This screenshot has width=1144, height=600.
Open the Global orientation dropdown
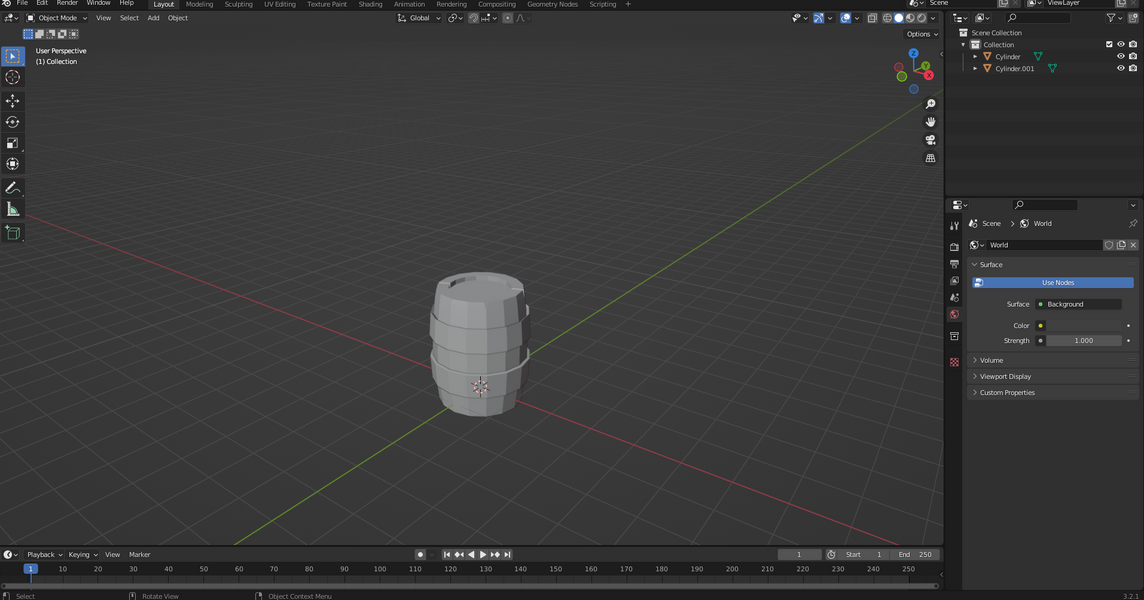click(x=420, y=18)
